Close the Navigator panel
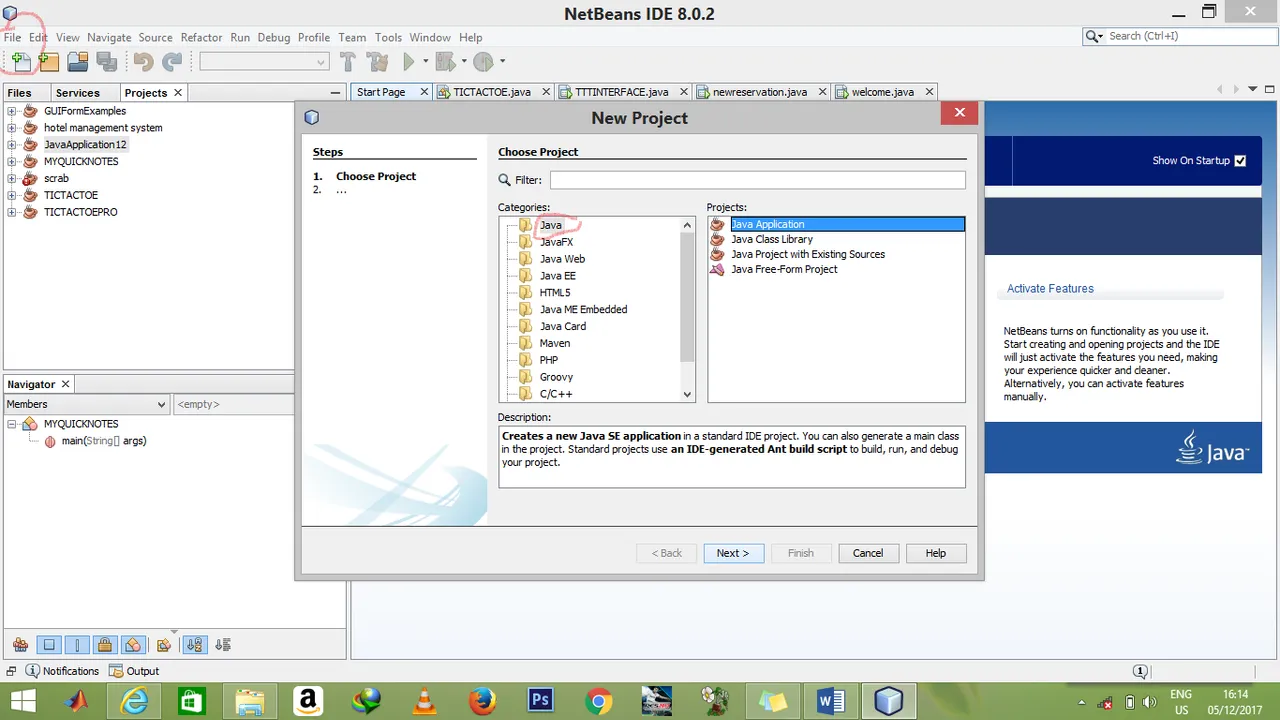Viewport: 1280px width, 720px height. pyautogui.click(x=65, y=384)
